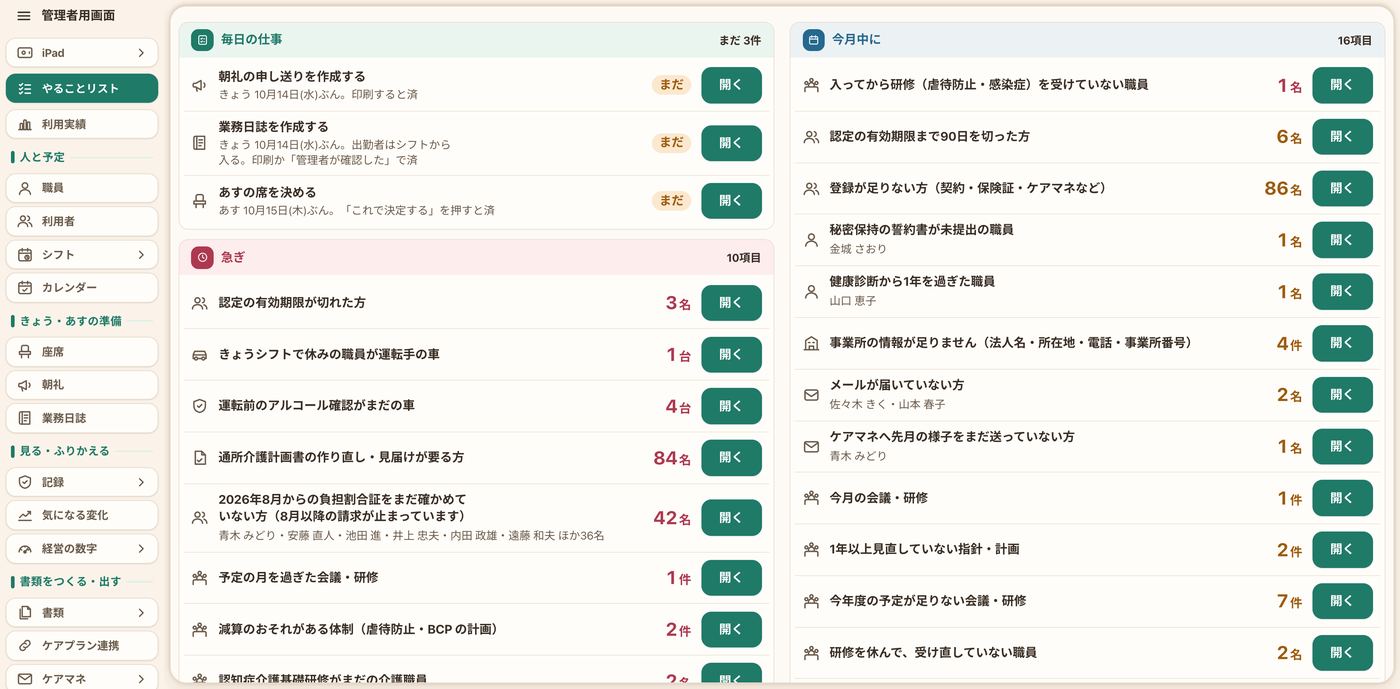
Task: Expand the 記録 sidebar submenu
Action: point(82,482)
